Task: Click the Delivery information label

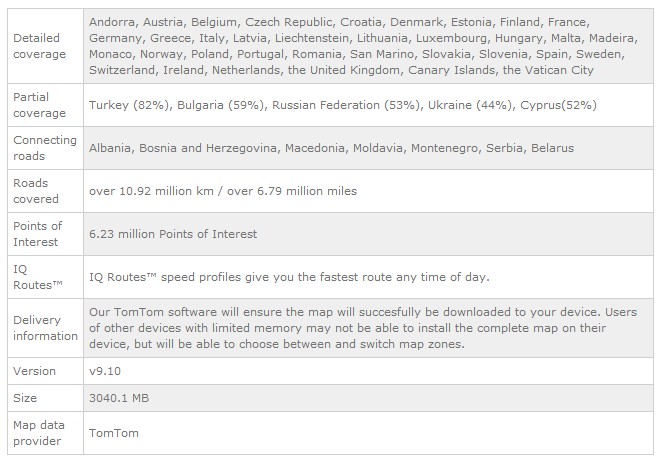Action: point(45,328)
